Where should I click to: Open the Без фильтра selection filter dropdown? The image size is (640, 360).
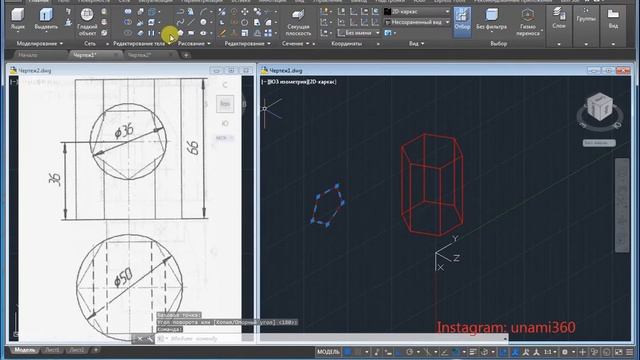491,20
